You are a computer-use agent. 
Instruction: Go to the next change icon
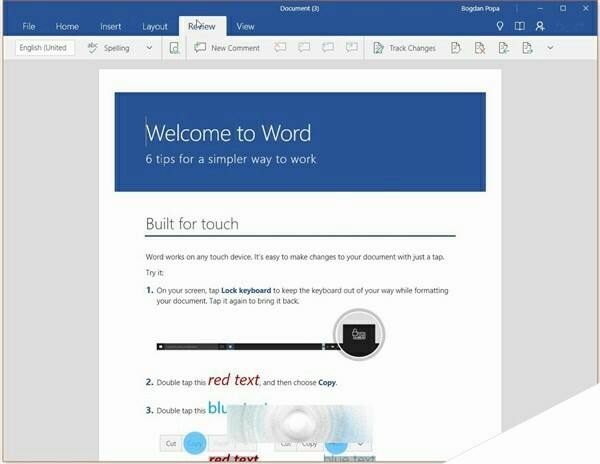527,48
